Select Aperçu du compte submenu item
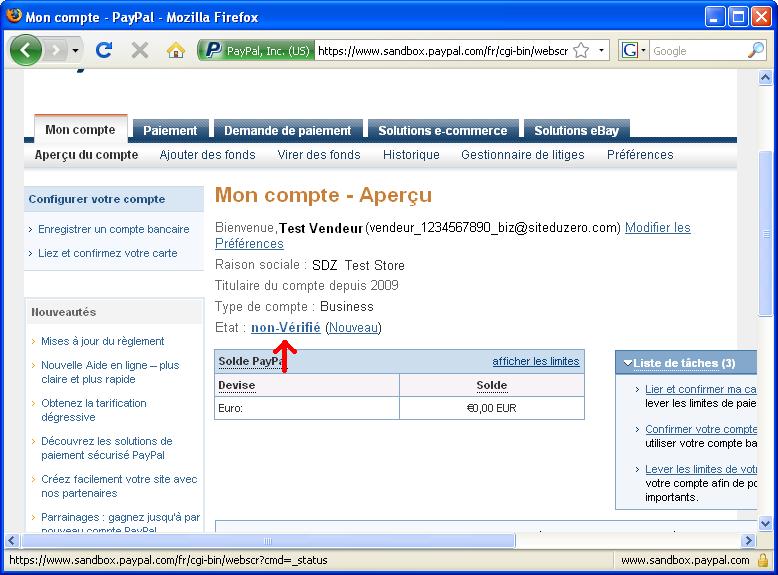 (x=86, y=155)
